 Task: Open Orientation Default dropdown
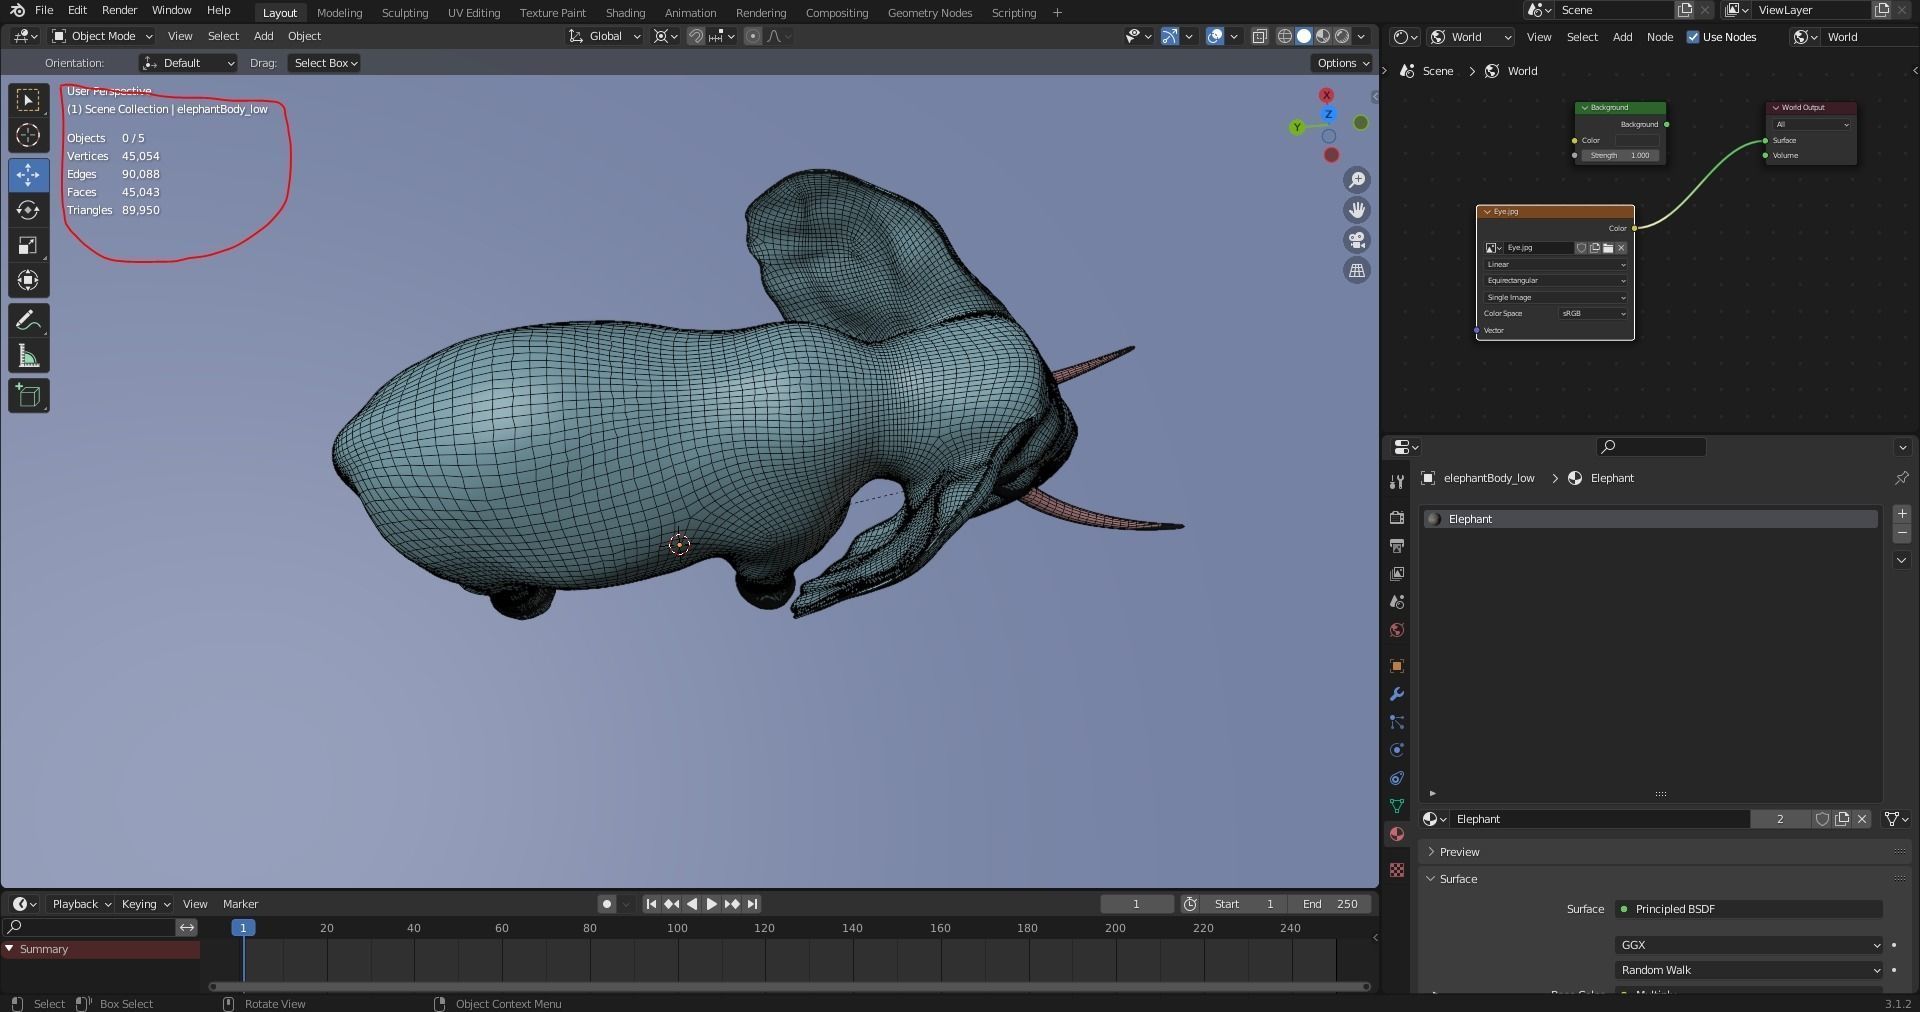(188, 63)
